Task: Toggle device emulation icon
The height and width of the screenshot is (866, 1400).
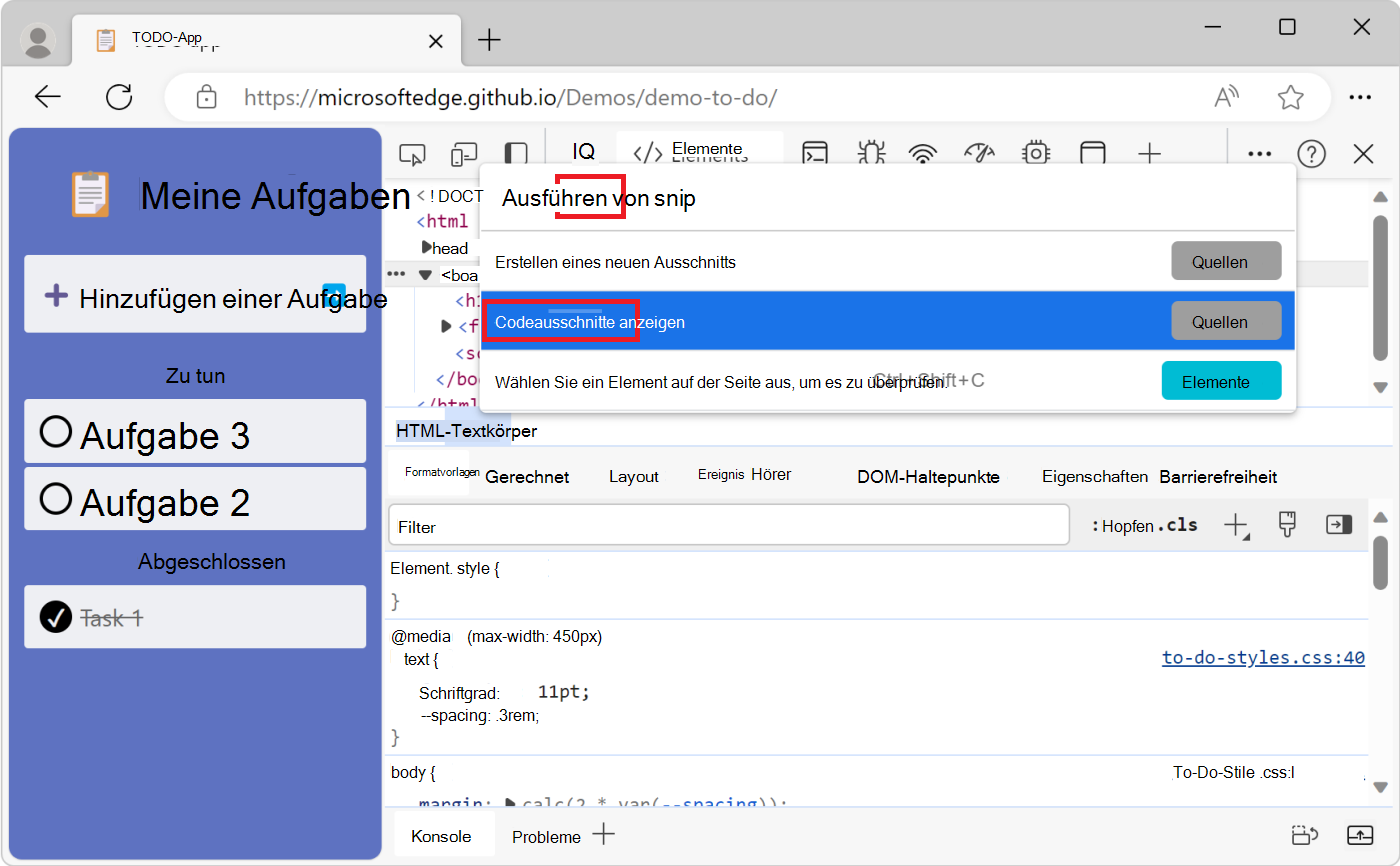Action: 464,154
